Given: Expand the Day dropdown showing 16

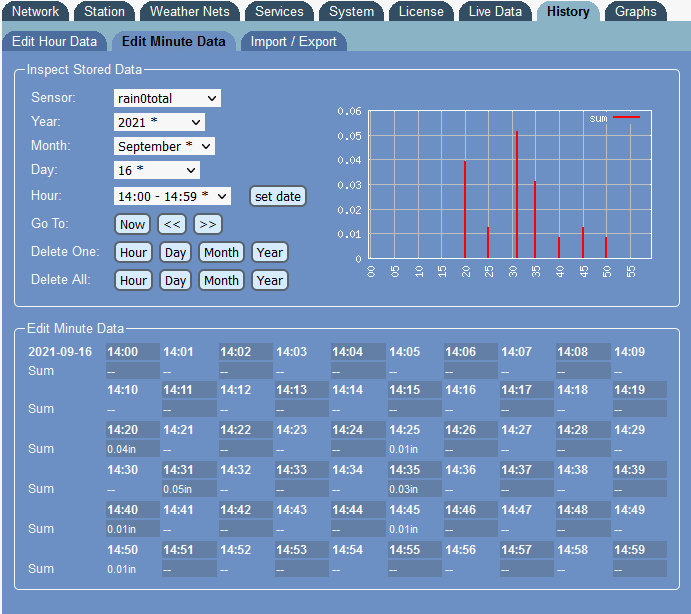Looking at the screenshot, I should coord(156,170).
